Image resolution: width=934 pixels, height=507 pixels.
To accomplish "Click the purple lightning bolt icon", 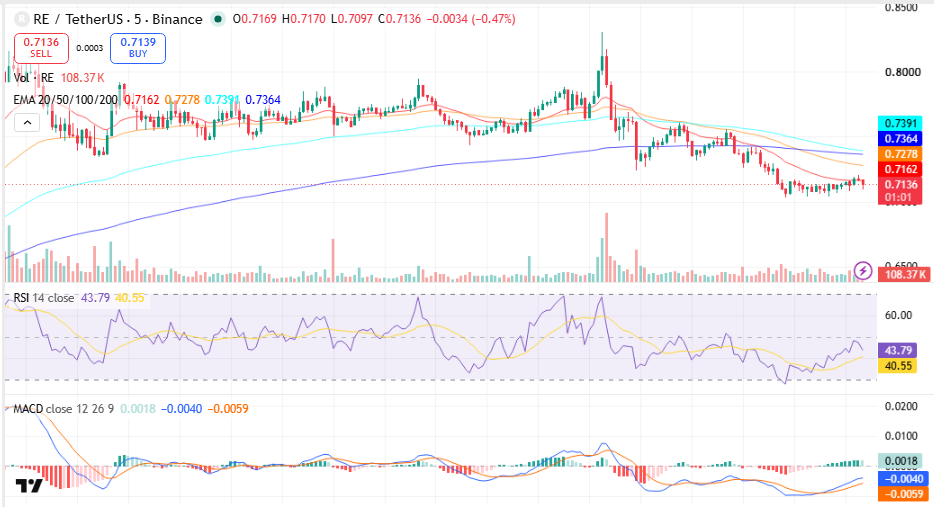I will (863, 271).
